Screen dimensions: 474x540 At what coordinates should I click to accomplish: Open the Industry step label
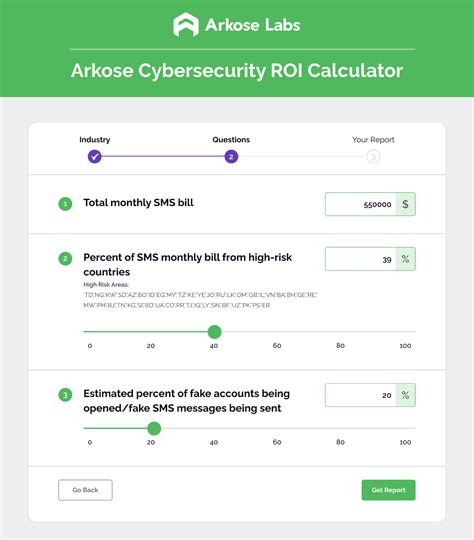click(x=94, y=139)
